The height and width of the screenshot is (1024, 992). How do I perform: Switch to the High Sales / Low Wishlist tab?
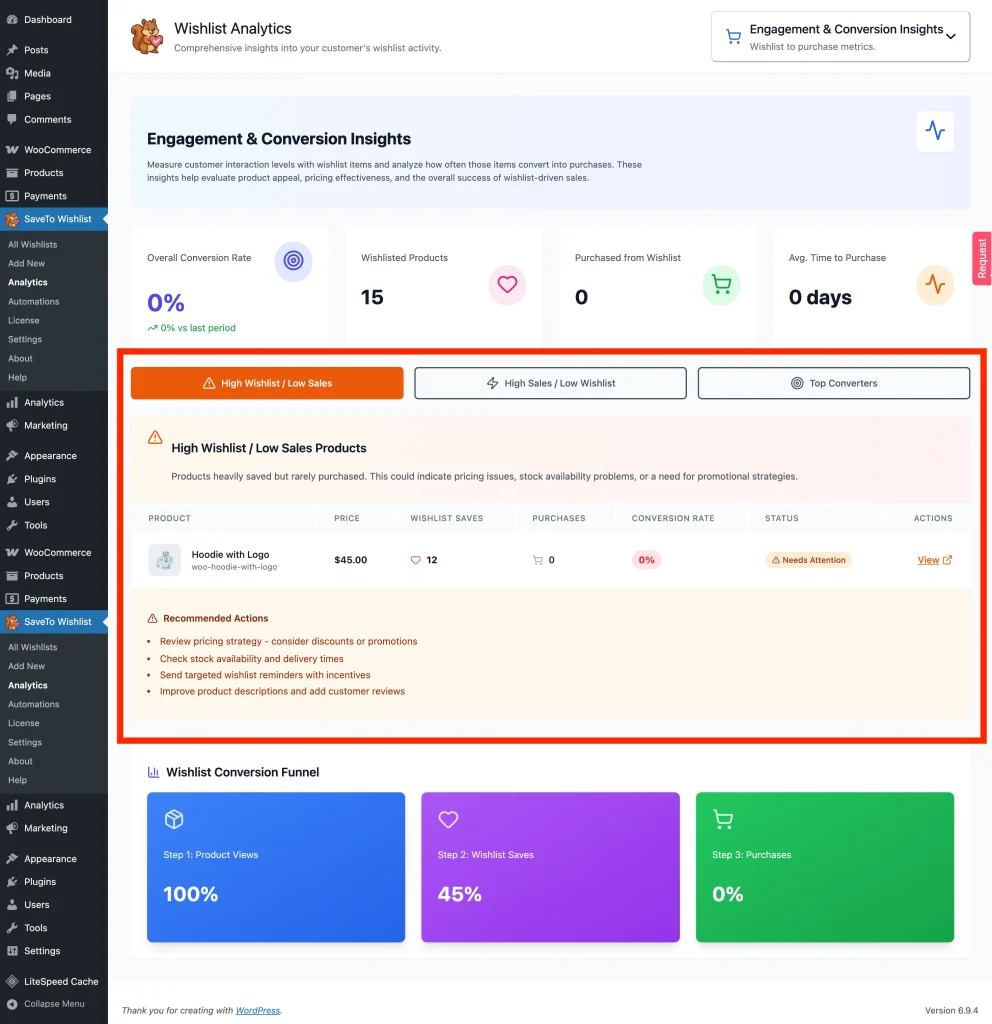pyautogui.click(x=549, y=382)
